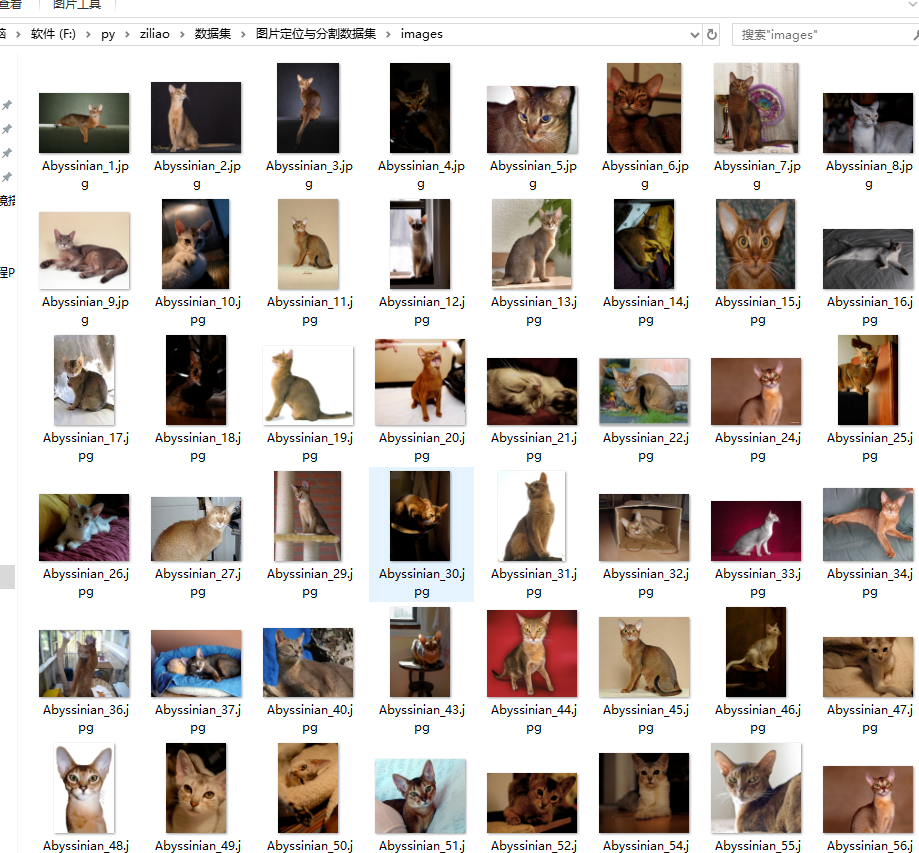Select Abyssinian_12.jpg thumbnail
Image resolution: width=919 pixels, height=853 pixels.
tap(420, 244)
